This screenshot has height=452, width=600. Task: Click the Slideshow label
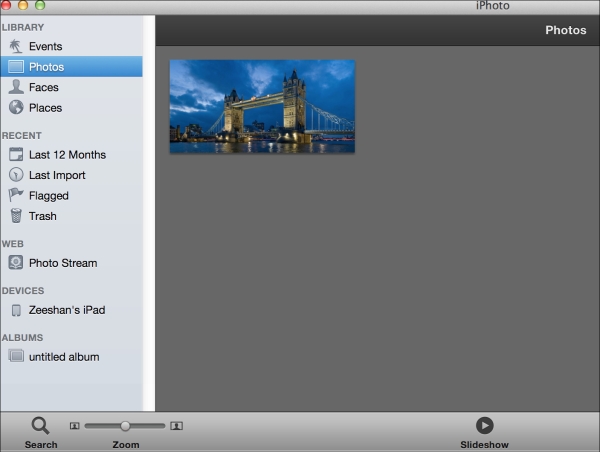tap(484, 445)
